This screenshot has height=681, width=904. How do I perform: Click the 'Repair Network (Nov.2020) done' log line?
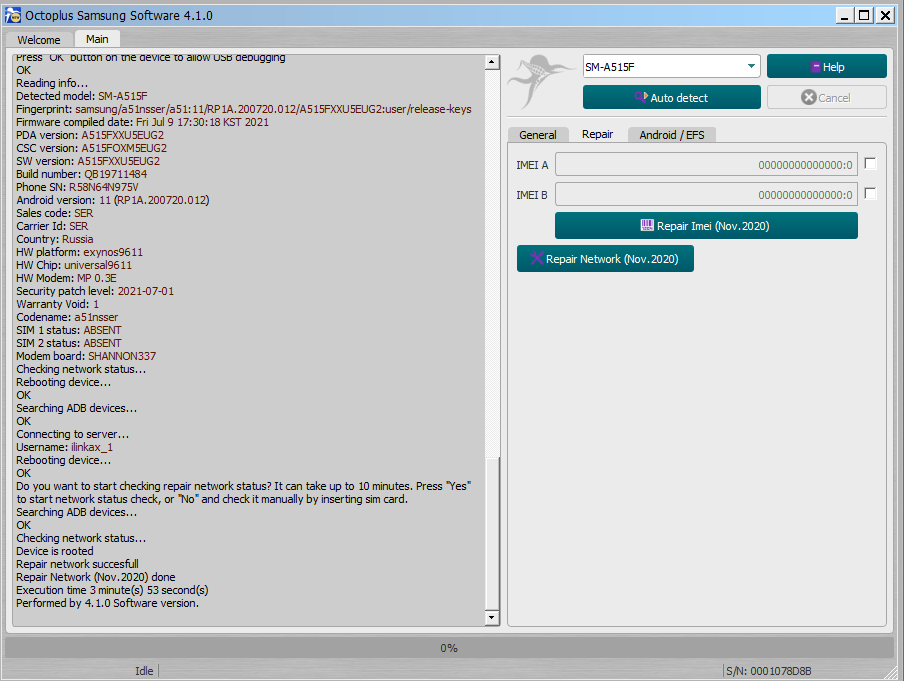tap(96, 577)
